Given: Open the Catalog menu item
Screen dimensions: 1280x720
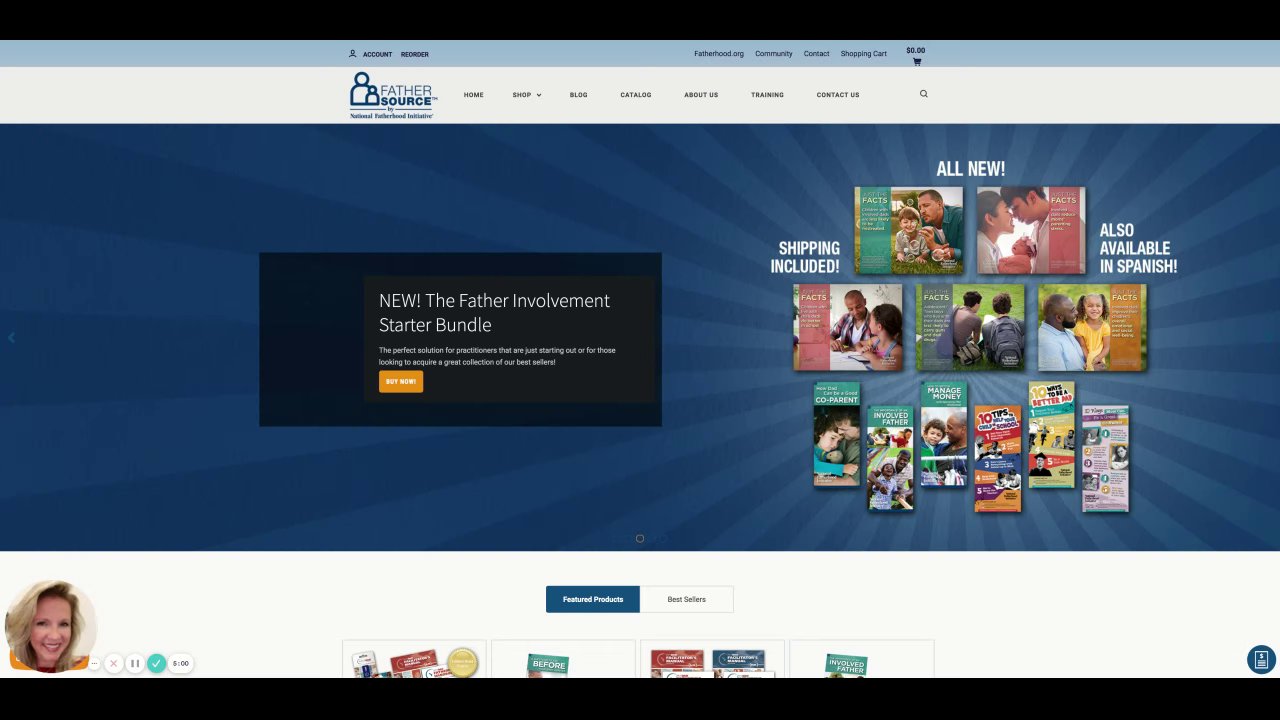Looking at the screenshot, I should tap(636, 95).
